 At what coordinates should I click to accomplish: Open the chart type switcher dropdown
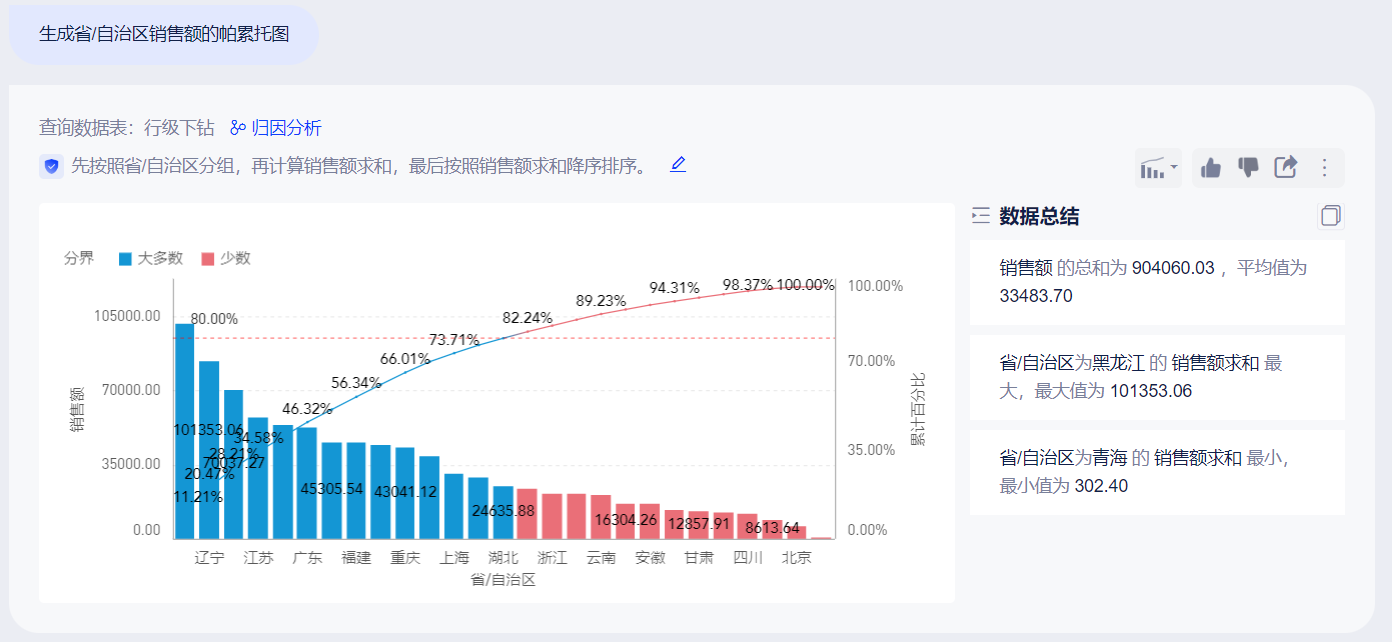[1158, 168]
